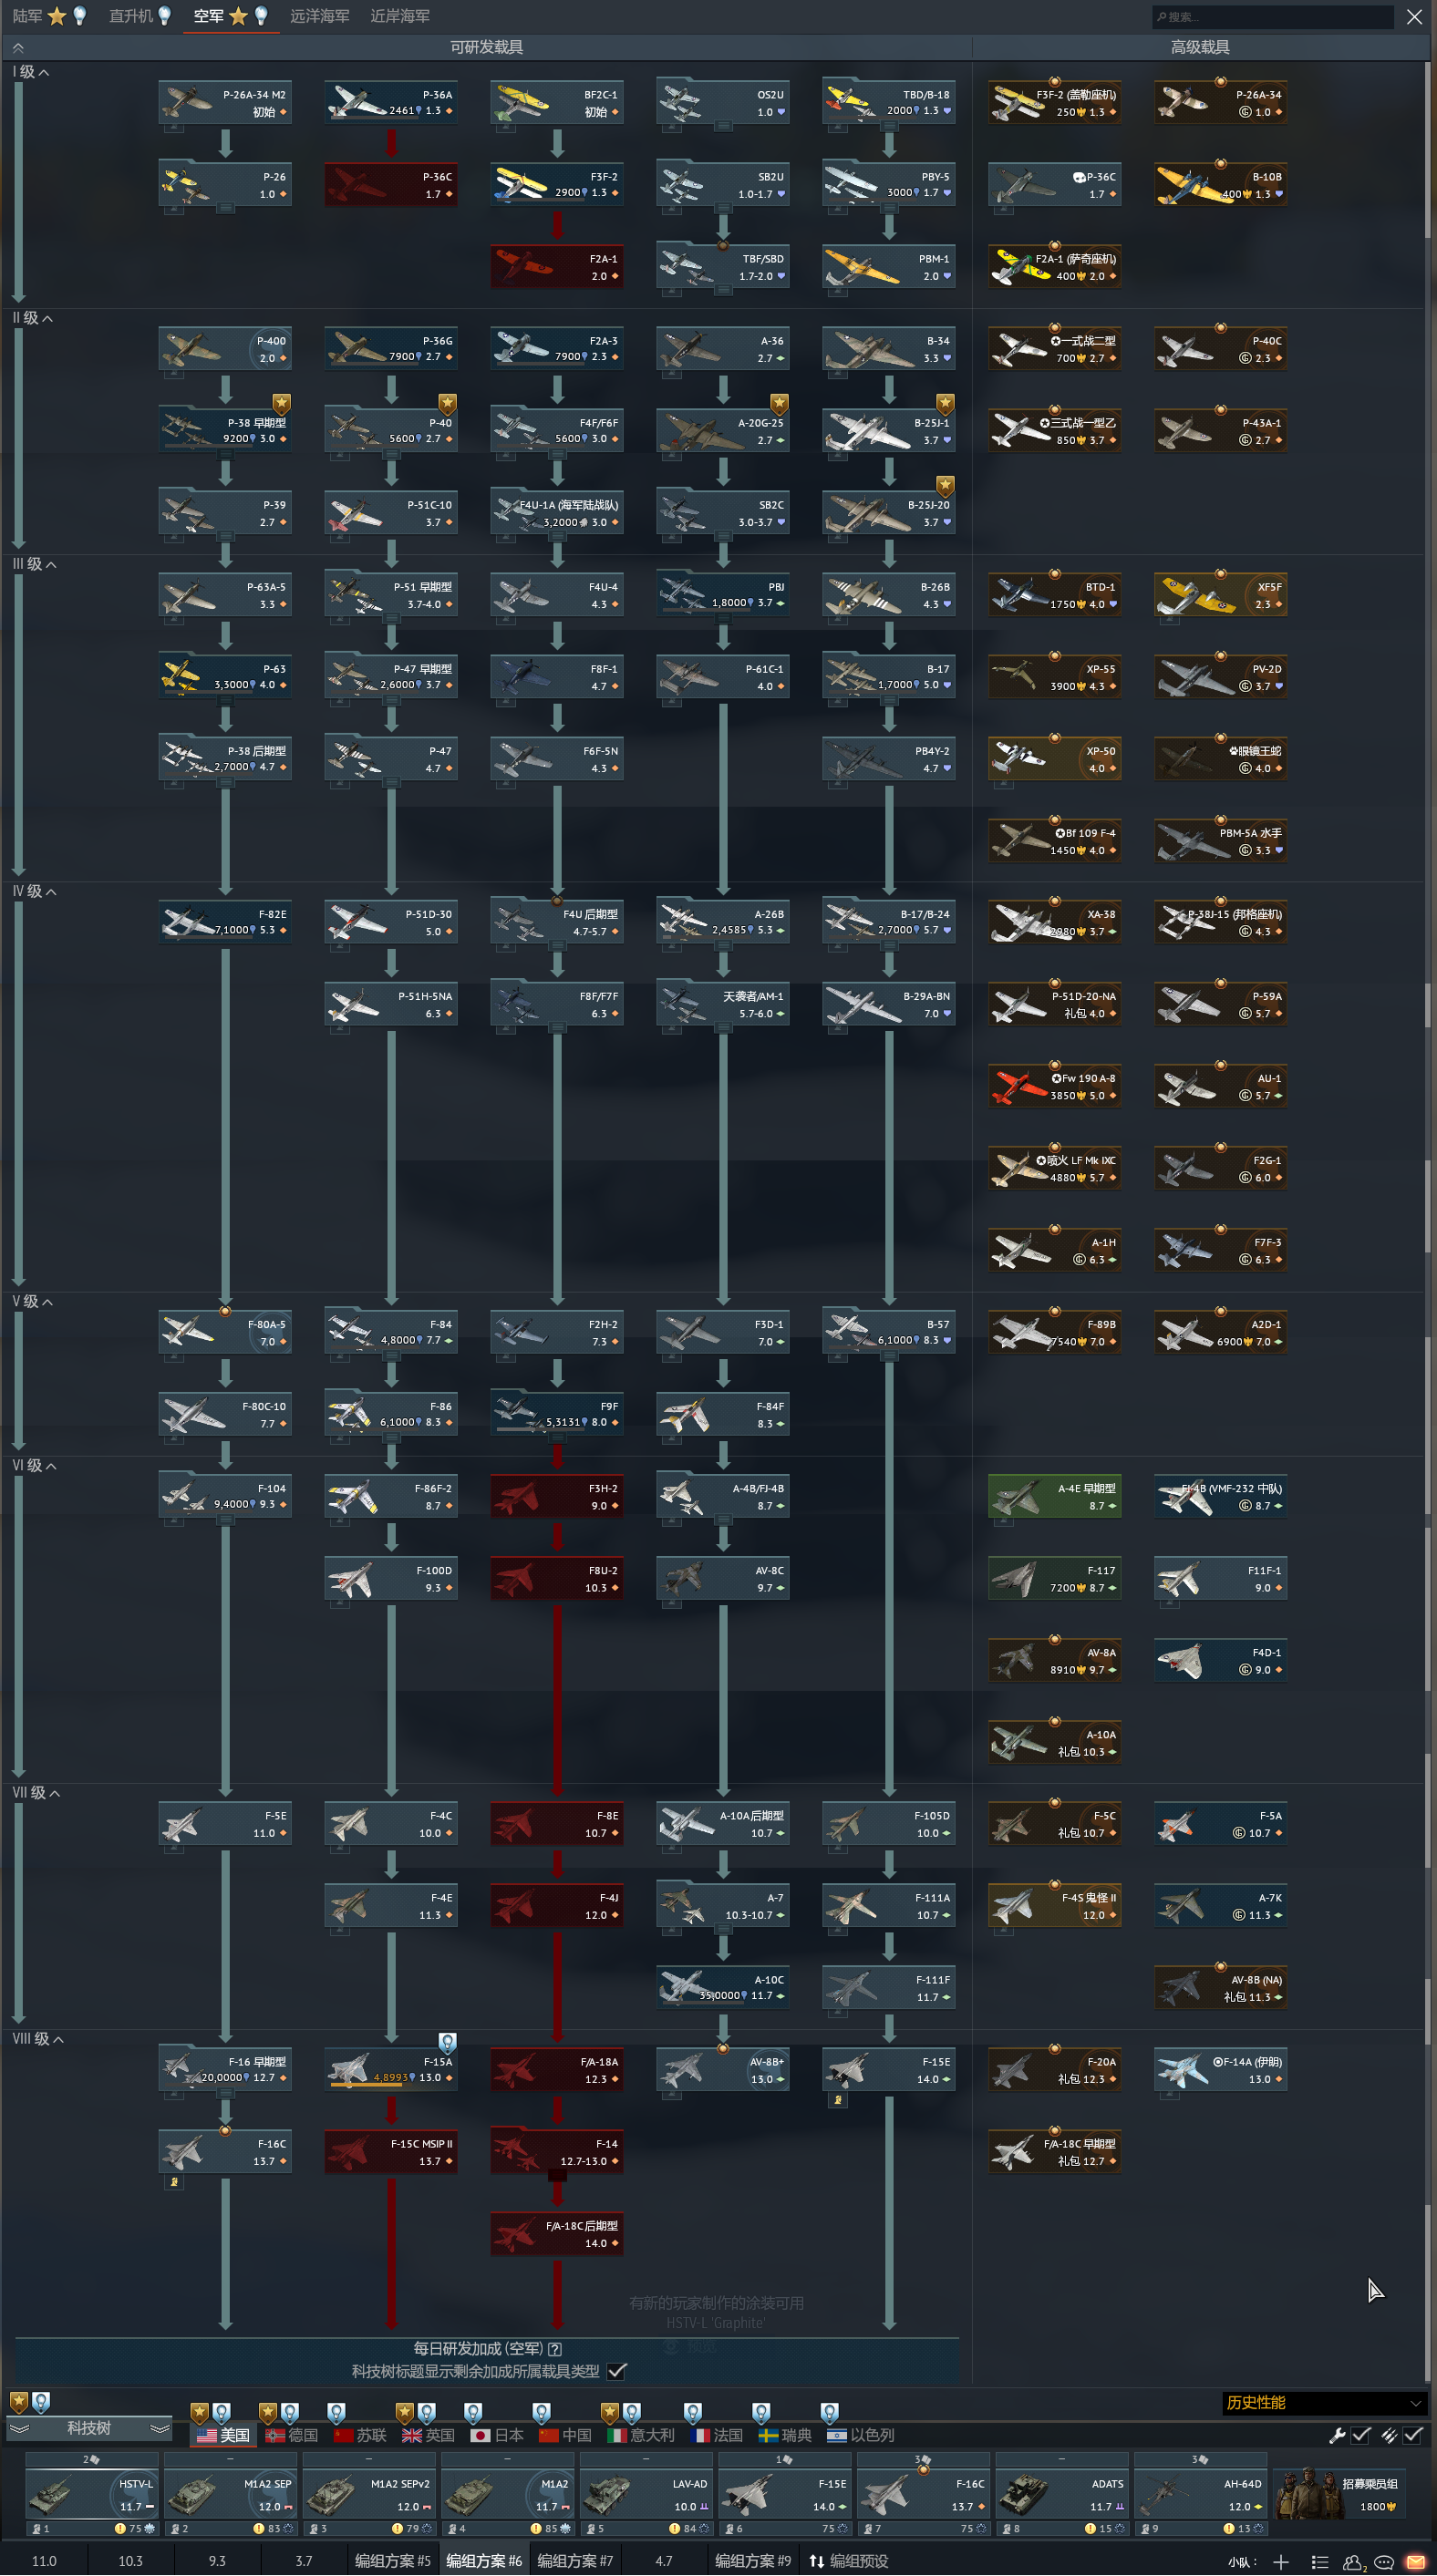Collapse the VIII 级 rank section
Viewport: 1437px width, 2576px height.
(x=39, y=2038)
